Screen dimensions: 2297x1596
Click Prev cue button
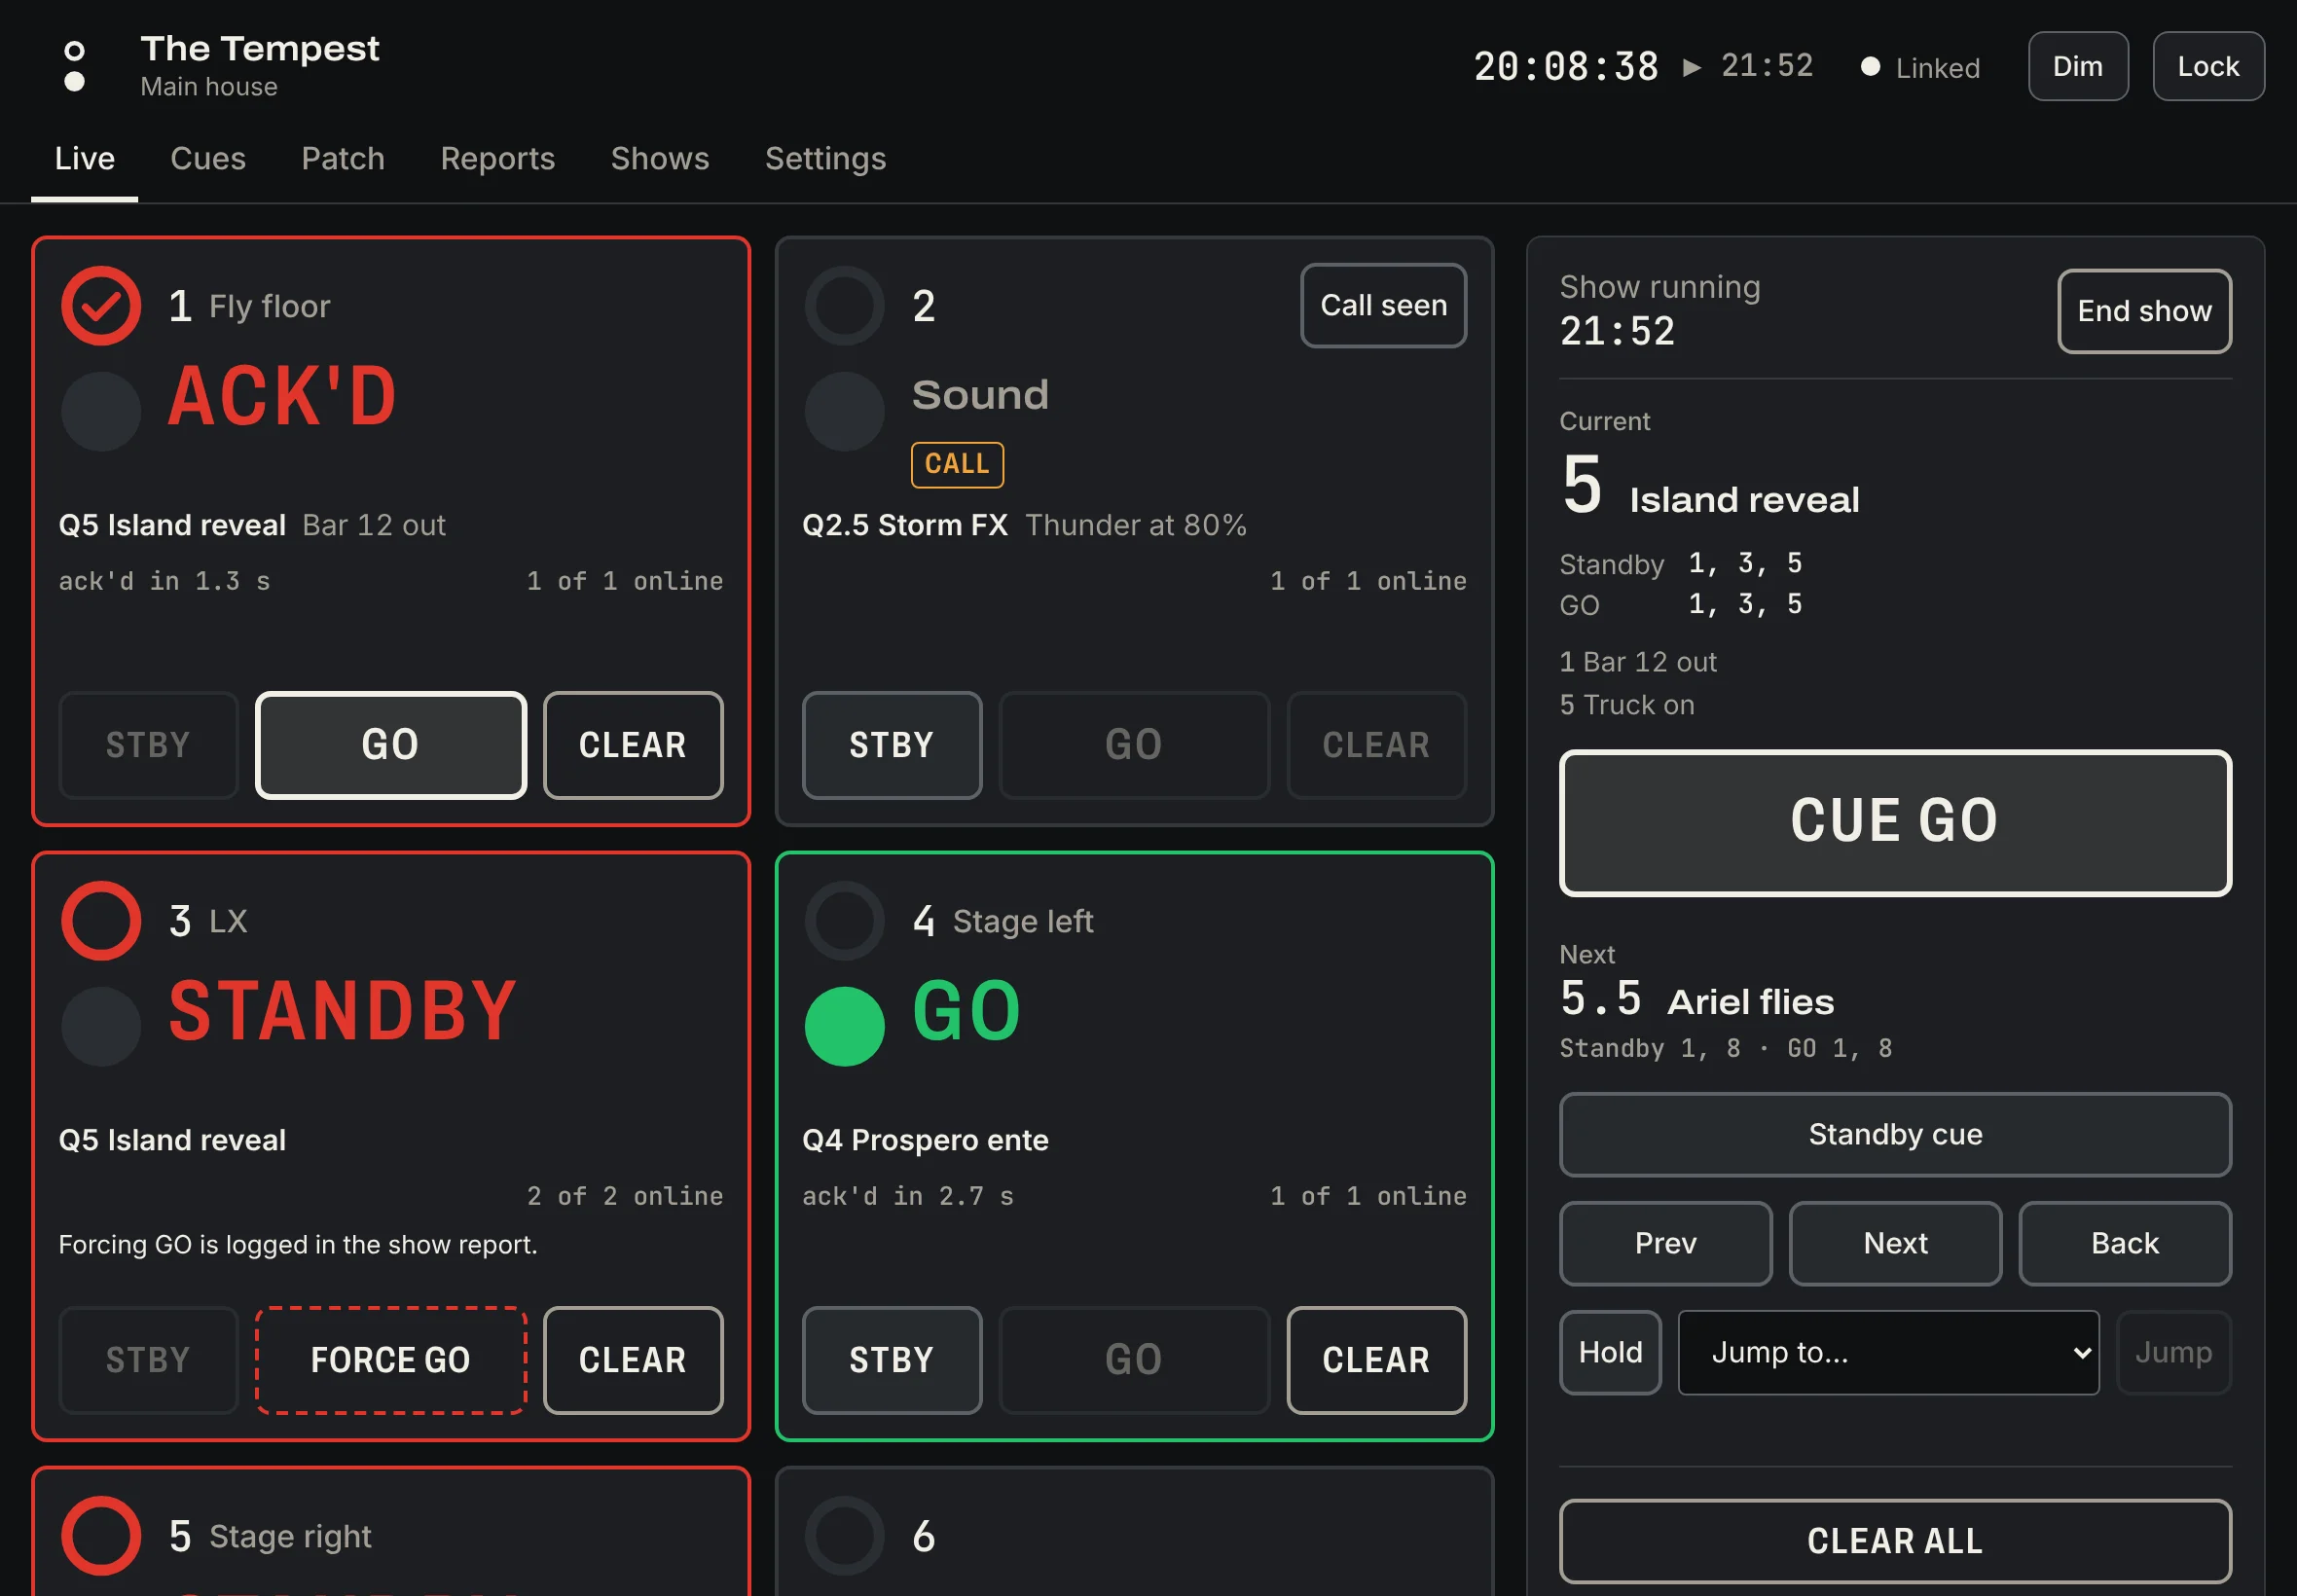[x=1665, y=1243]
